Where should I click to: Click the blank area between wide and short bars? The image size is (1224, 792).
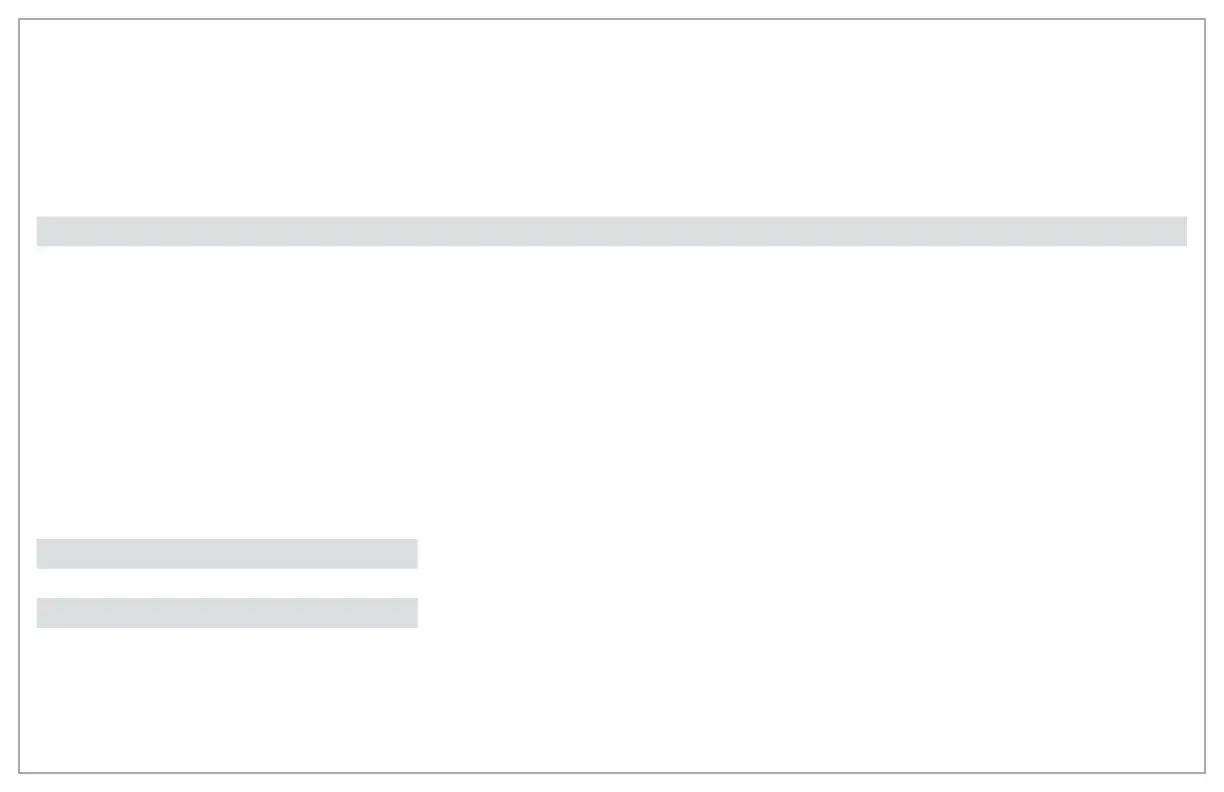click(611, 392)
